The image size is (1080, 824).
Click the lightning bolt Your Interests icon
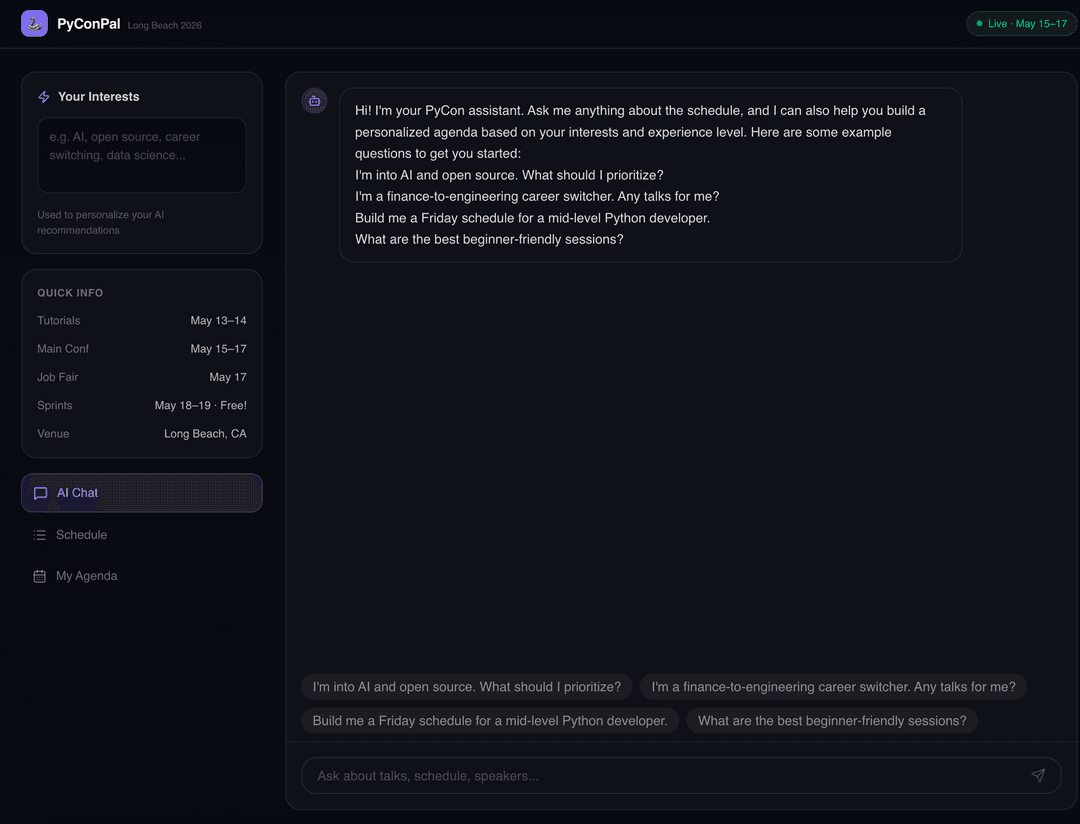[44, 97]
